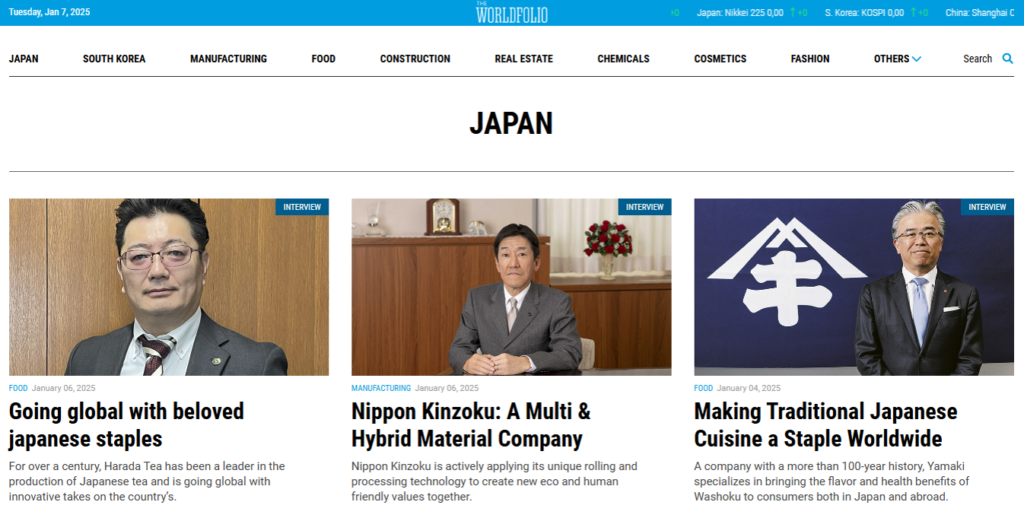Click the Yamaki interview thumbnail image
Viewport: 1024px width, 518px height.
pos(853,287)
